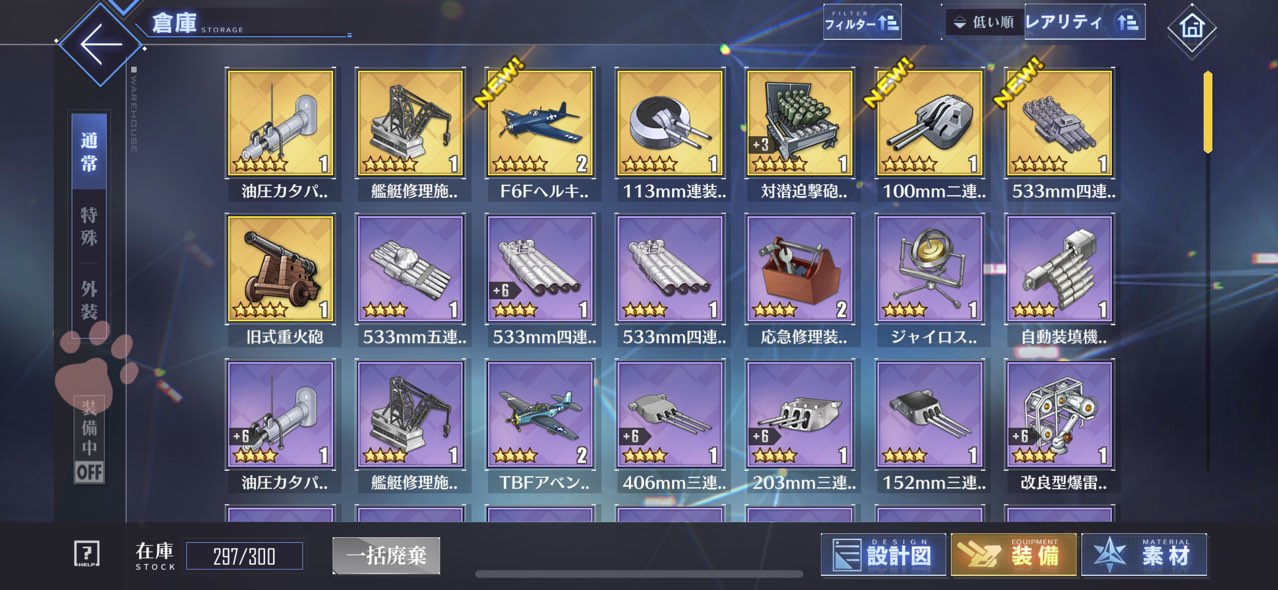Switch to the 特殊 tab
This screenshot has width=1278, height=590.
point(89,227)
